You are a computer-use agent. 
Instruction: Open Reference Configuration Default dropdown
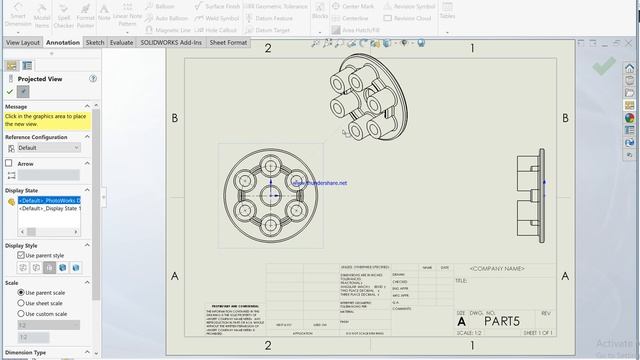pyautogui.click(x=49, y=148)
